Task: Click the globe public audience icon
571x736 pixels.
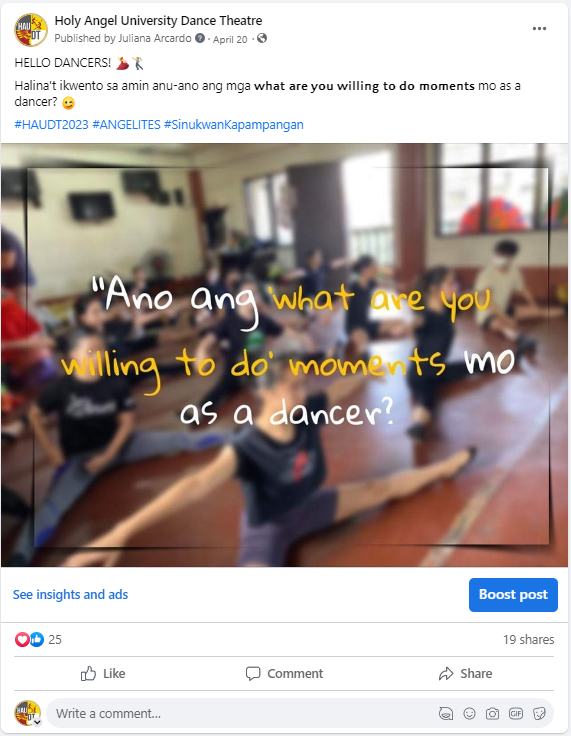Action: coord(262,38)
